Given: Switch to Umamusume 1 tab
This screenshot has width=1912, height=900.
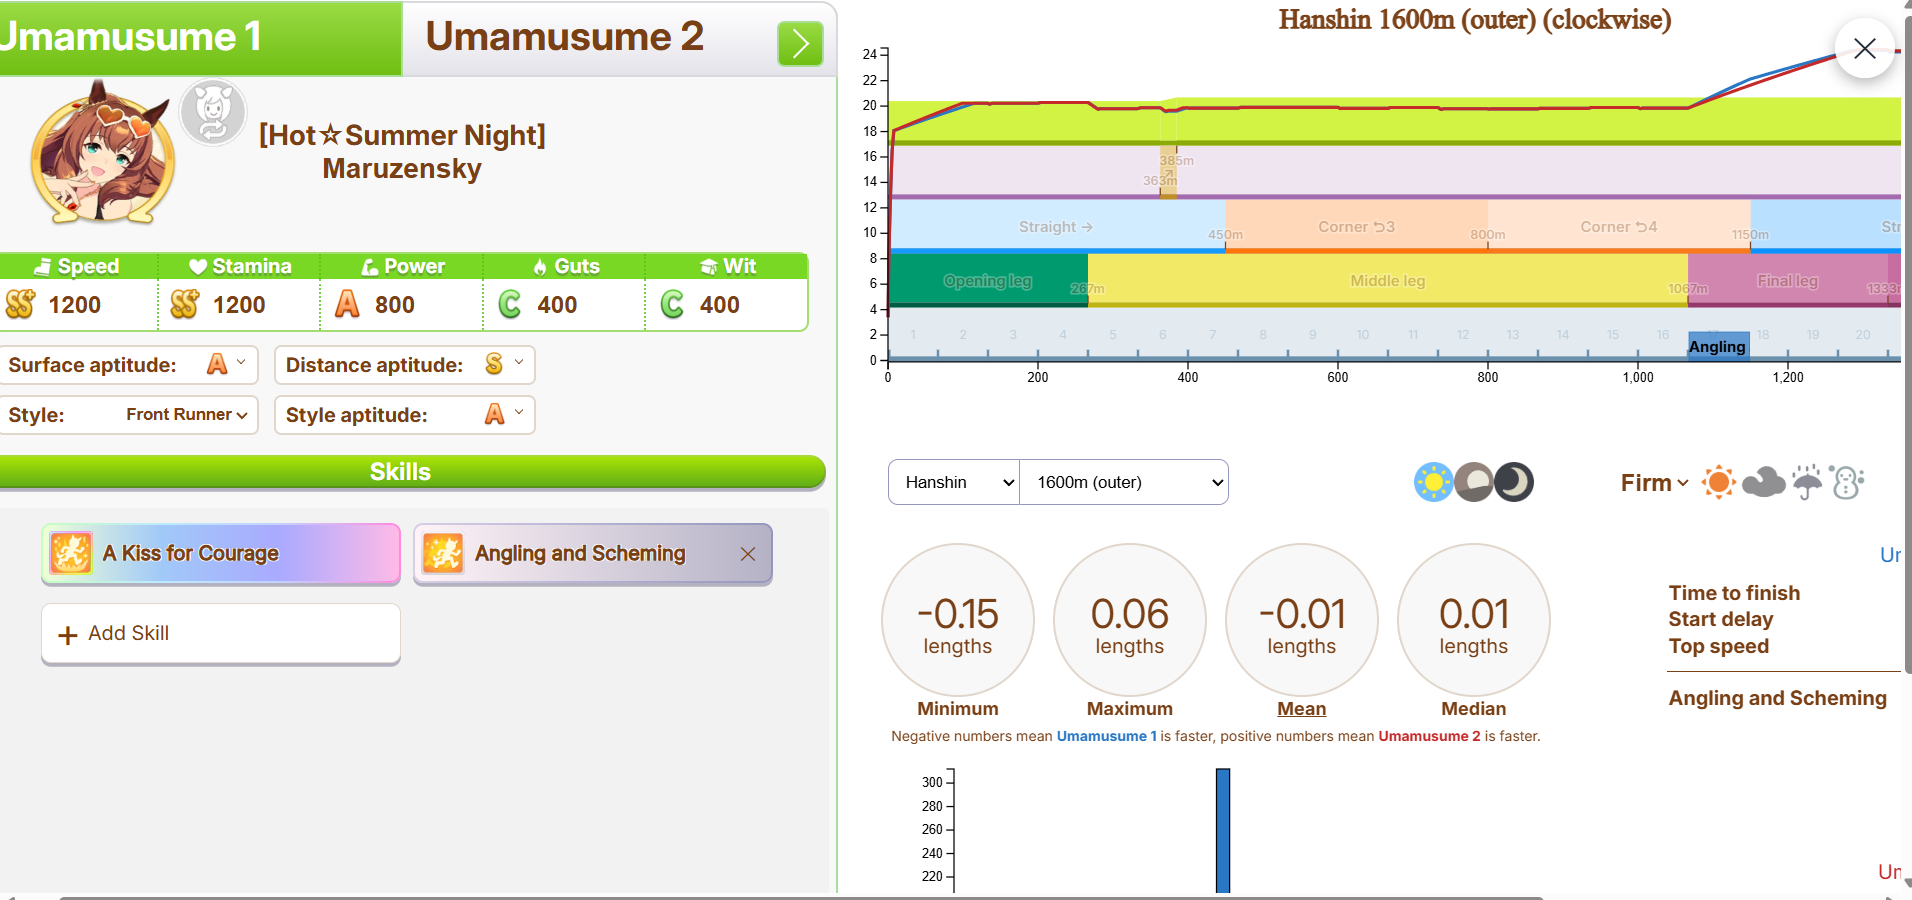Looking at the screenshot, I should [200, 38].
